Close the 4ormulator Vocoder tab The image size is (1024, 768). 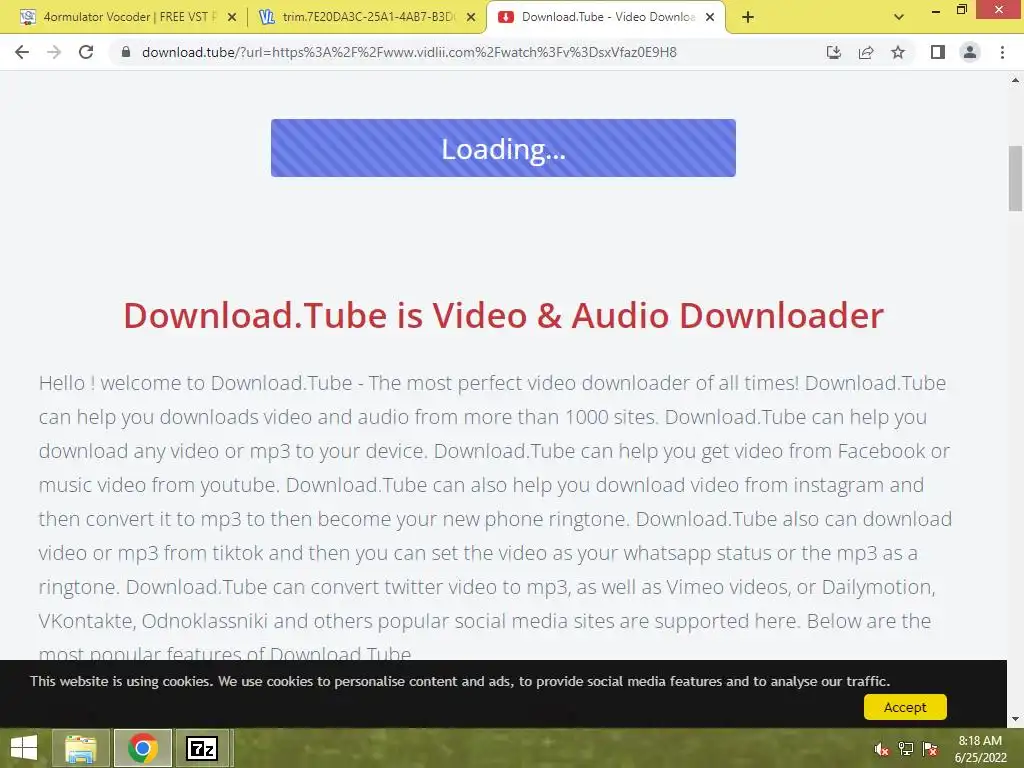(x=232, y=17)
